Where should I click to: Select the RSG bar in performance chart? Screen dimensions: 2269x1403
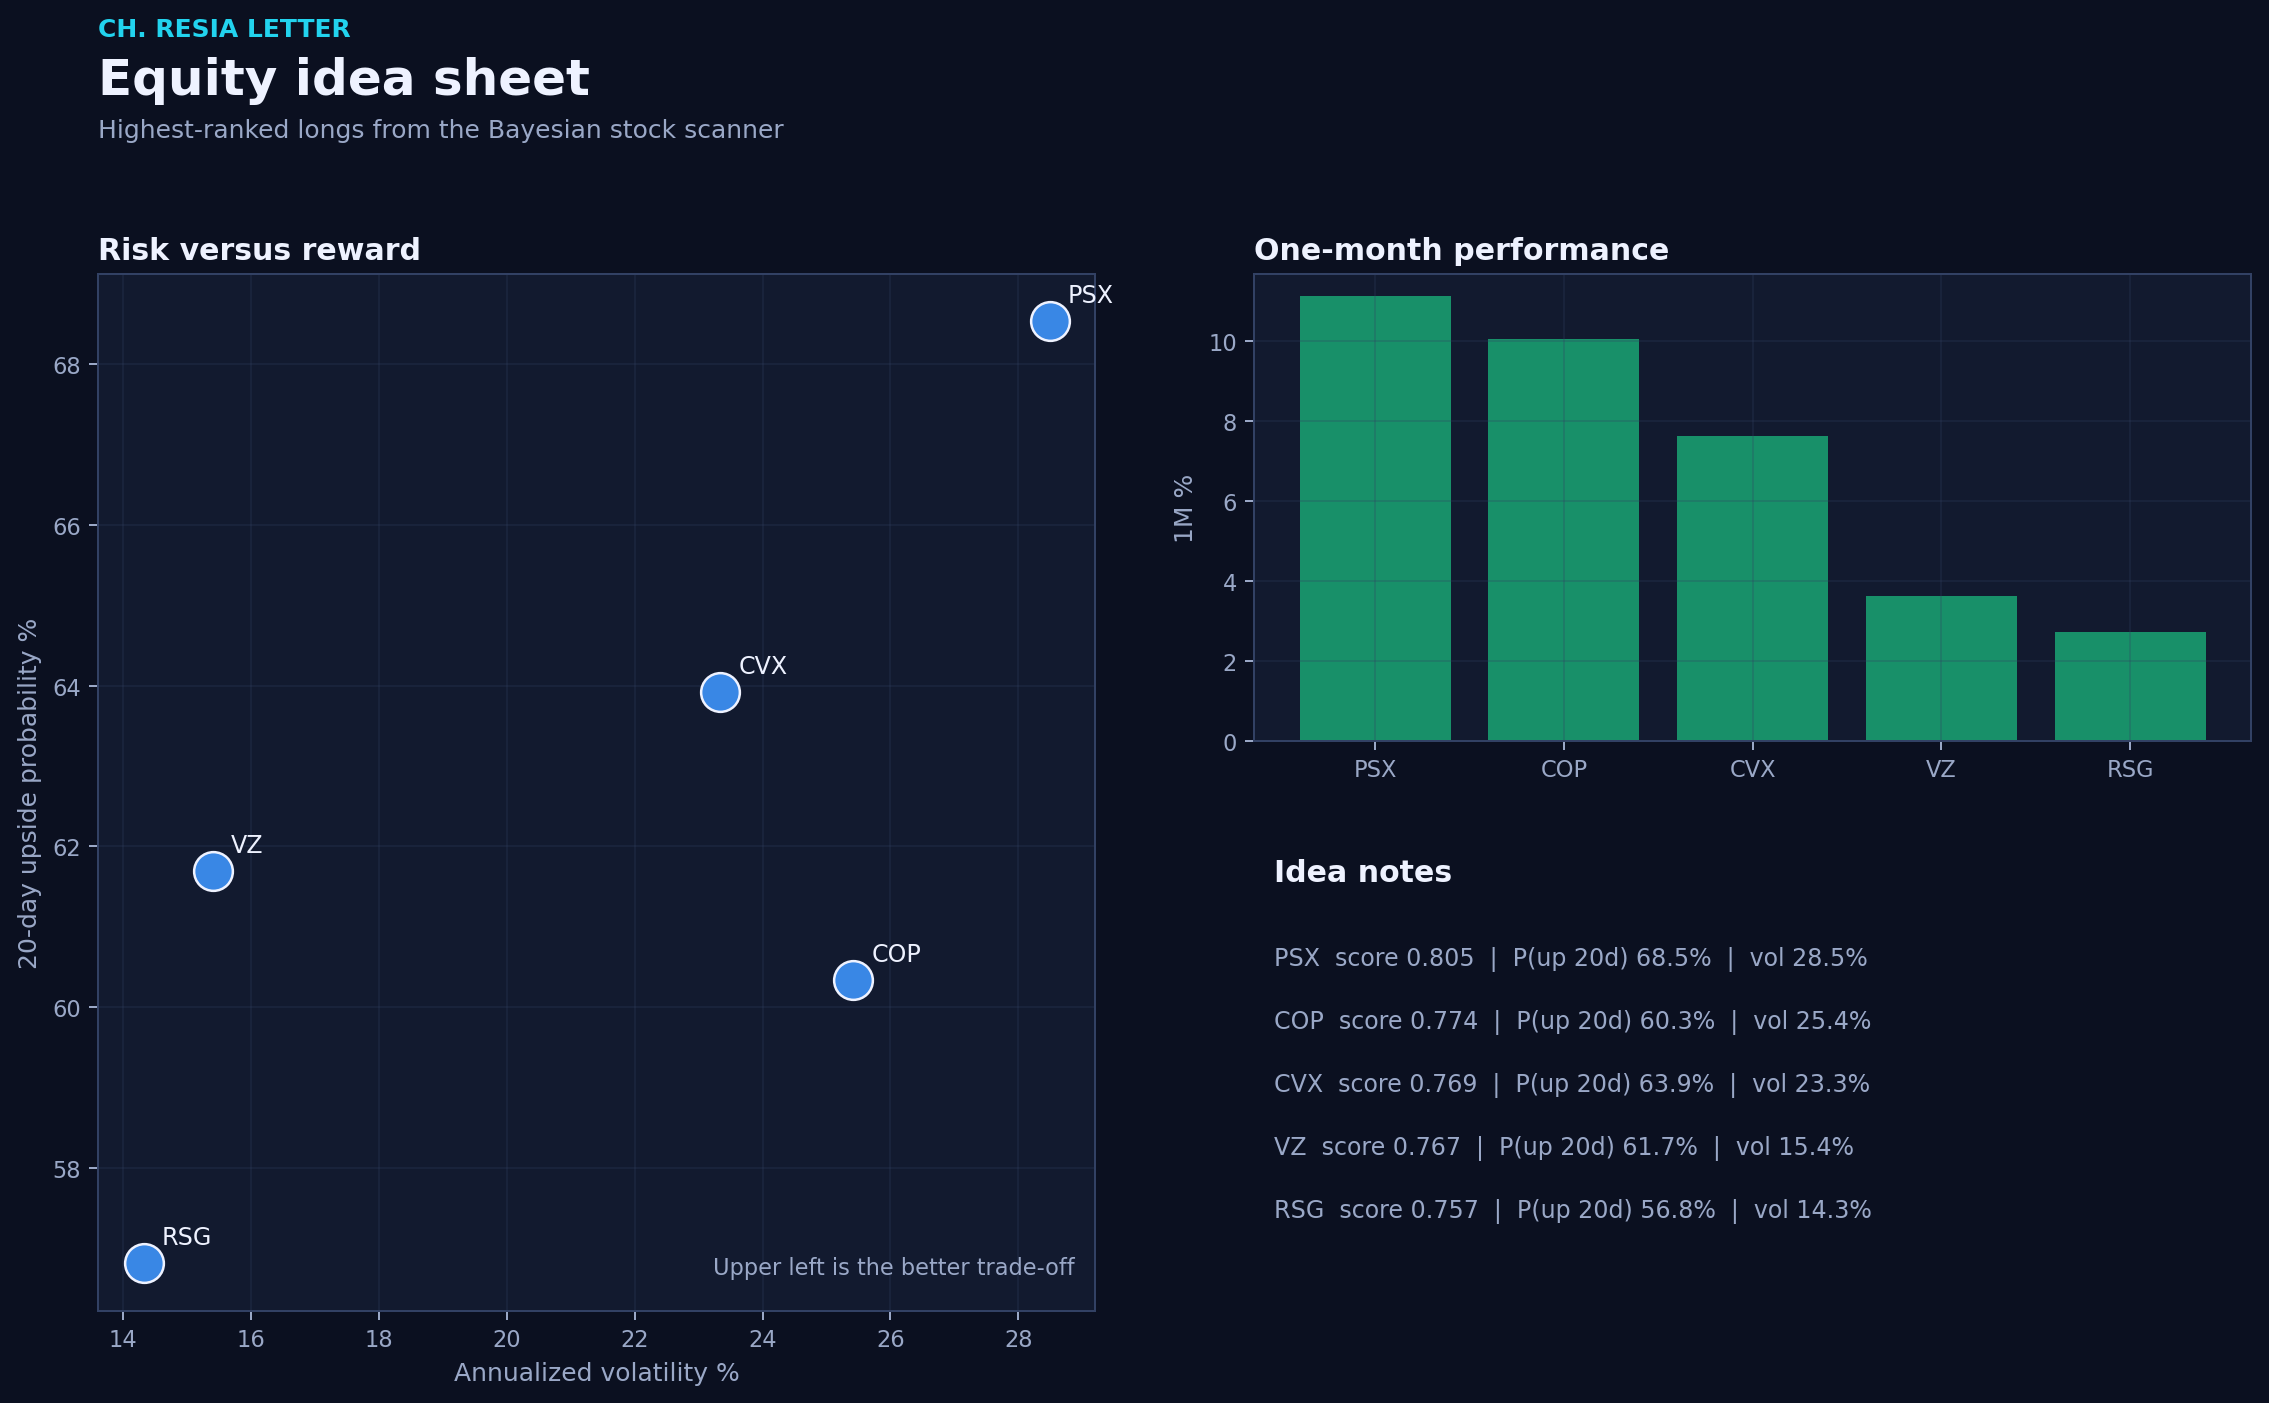pyautogui.click(x=2130, y=686)
